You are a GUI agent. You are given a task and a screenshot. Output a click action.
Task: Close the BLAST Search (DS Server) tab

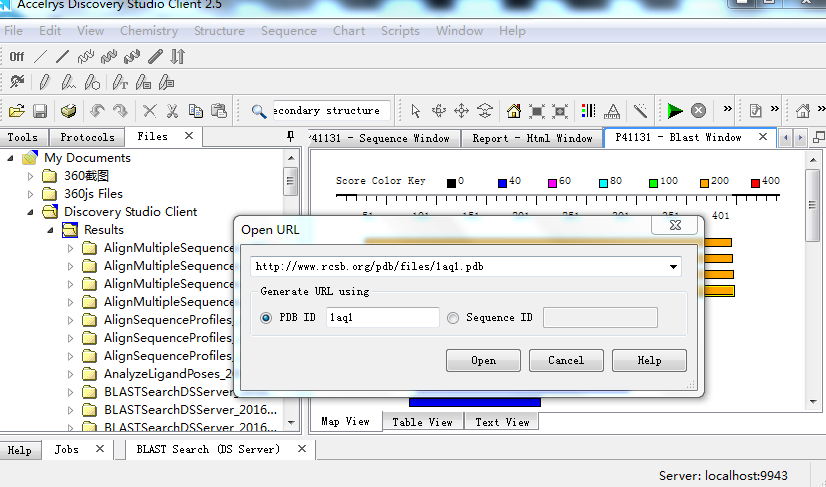tap(302, 449)
